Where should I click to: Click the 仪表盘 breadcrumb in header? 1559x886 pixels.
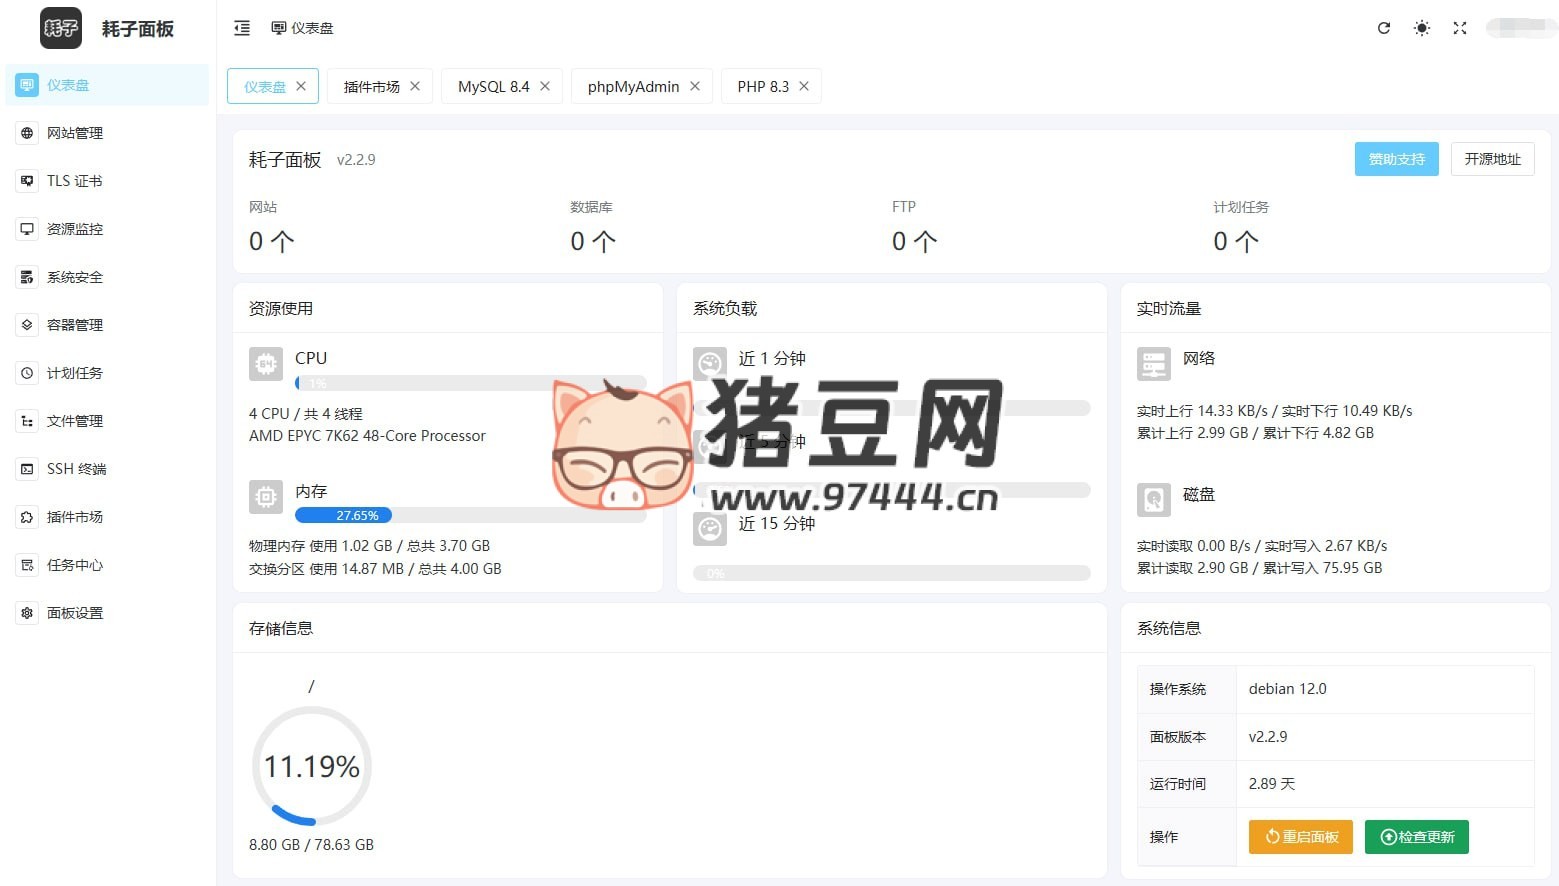click(302, 28)
